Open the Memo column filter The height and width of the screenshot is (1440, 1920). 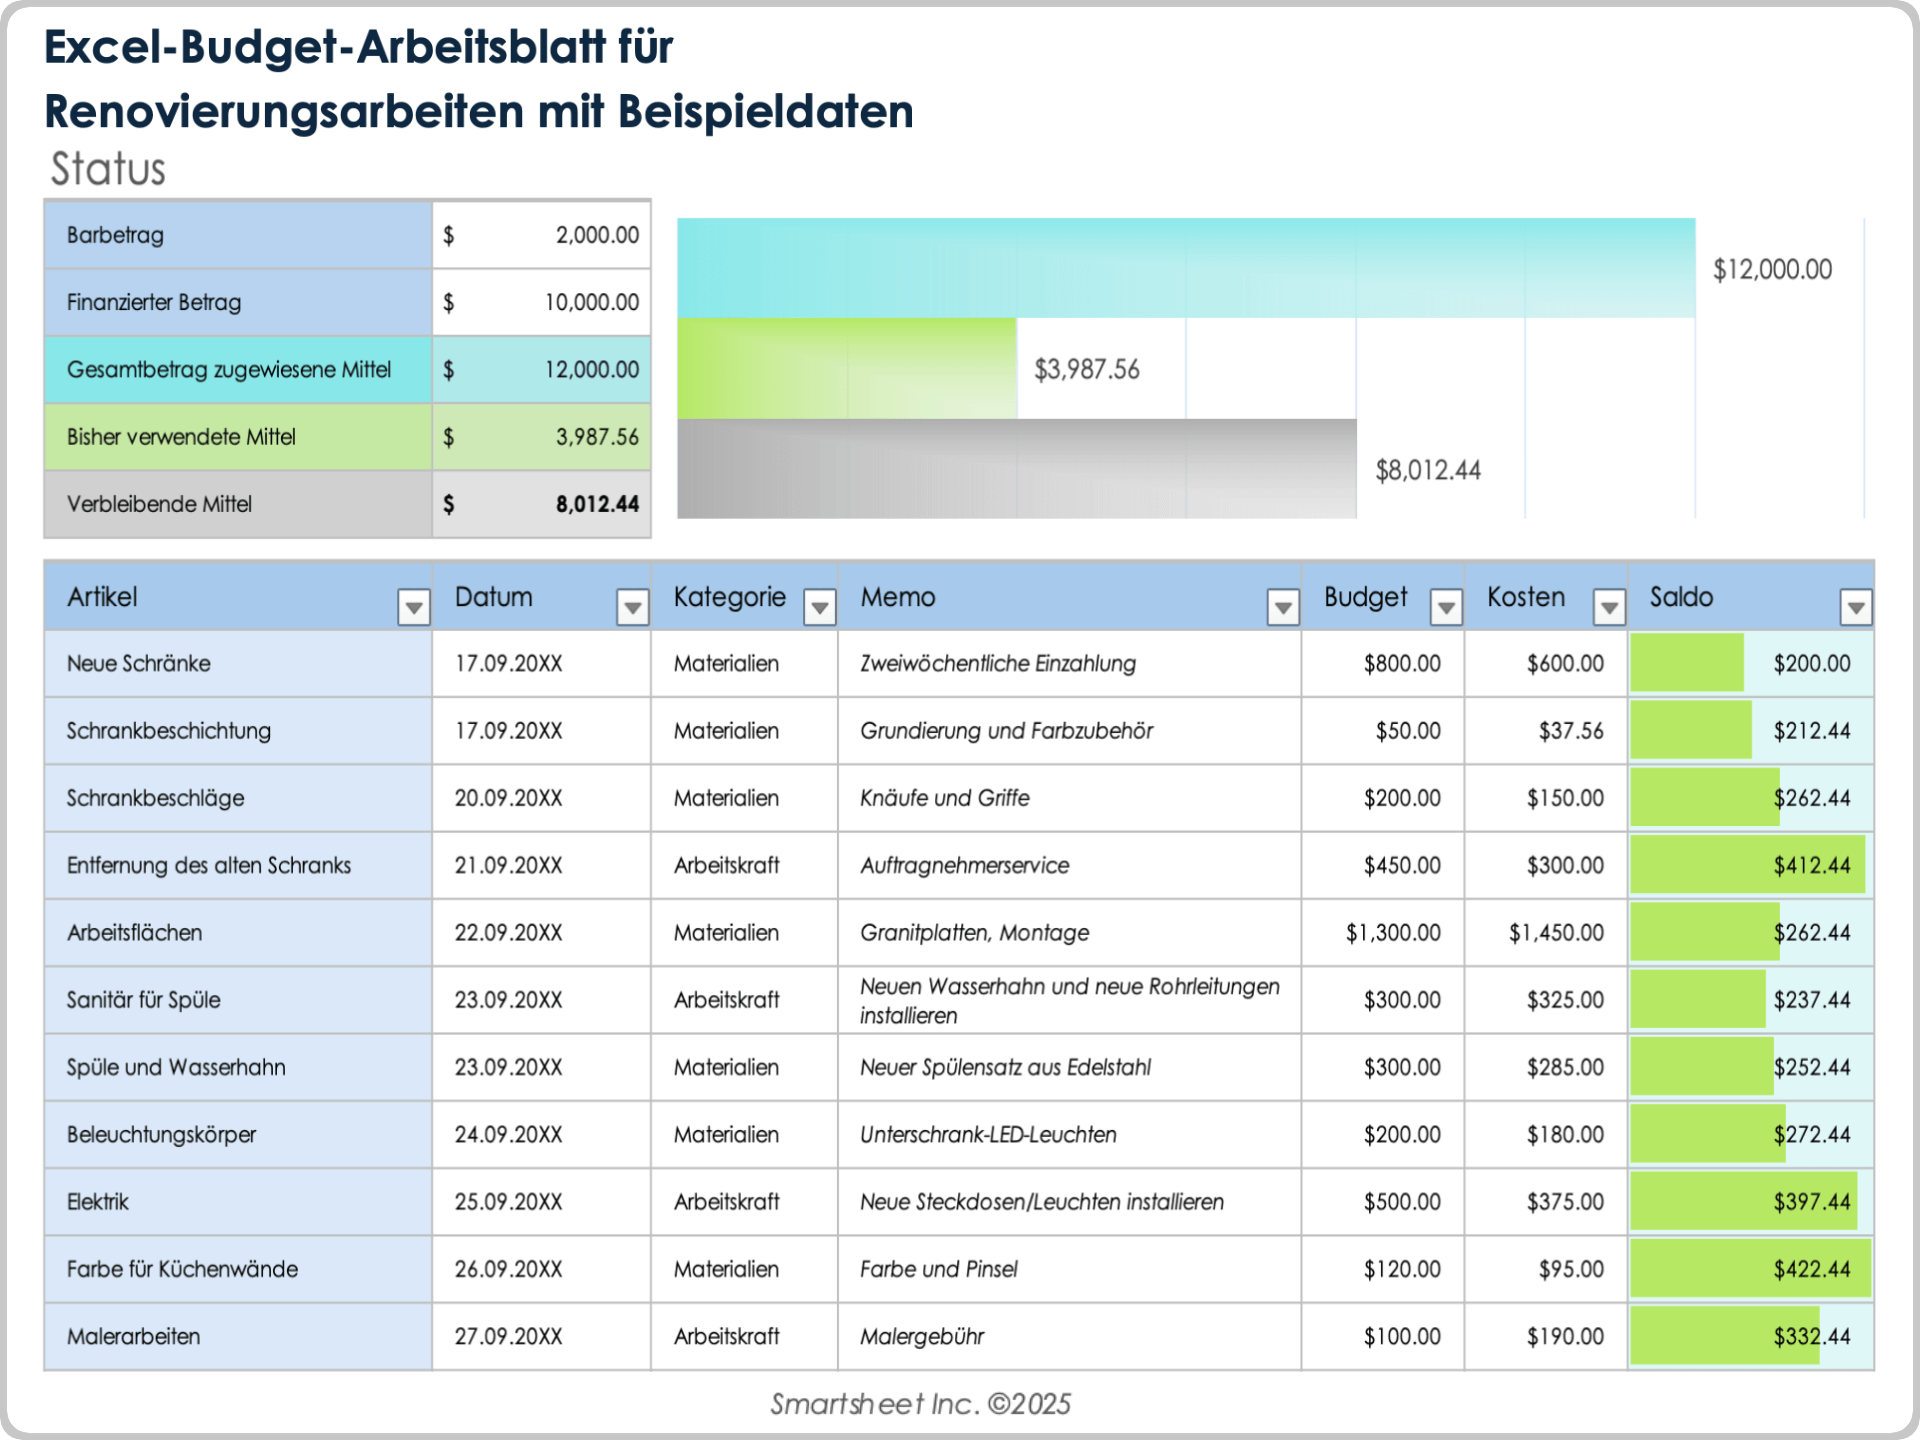tap(1281, 606)
